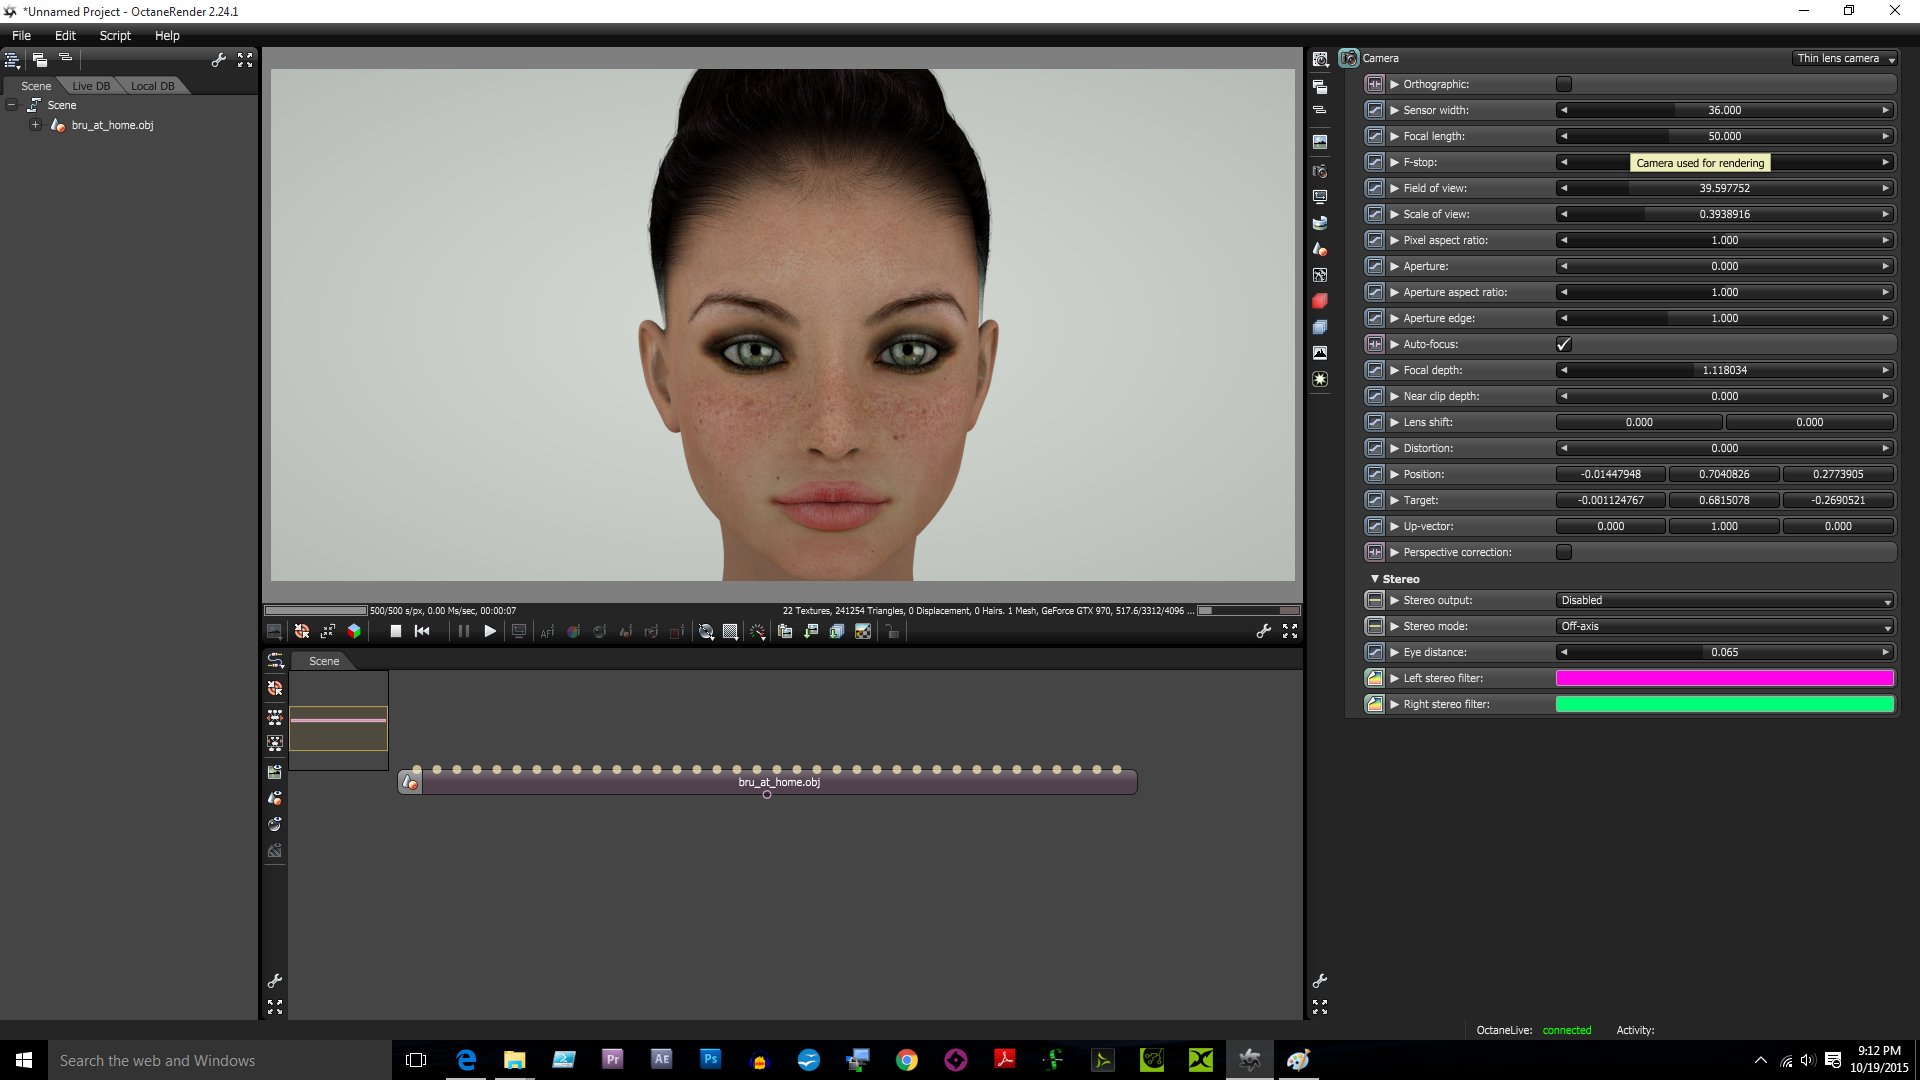Click the Camera node icon in inspector header
The width and height of the screenshot is (1920, 1080).
[x=1349, y=58]
